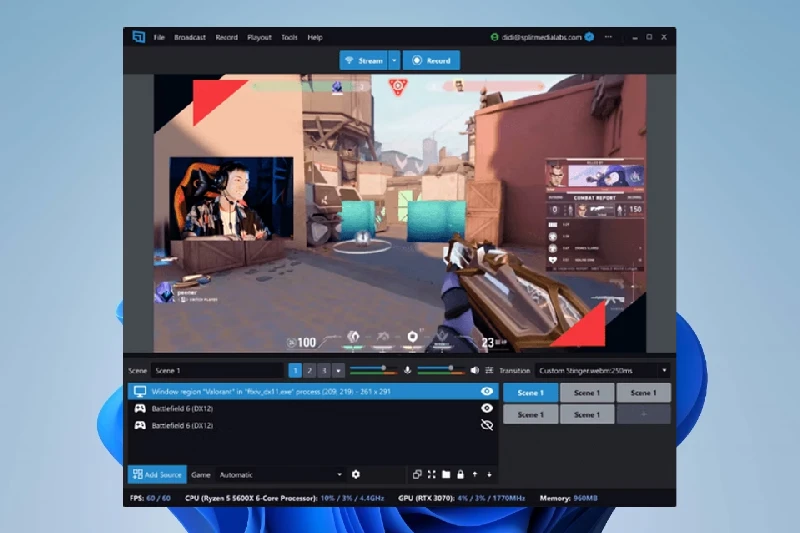Open the Help menu
The image size is (800, 533).
[315, 37]
